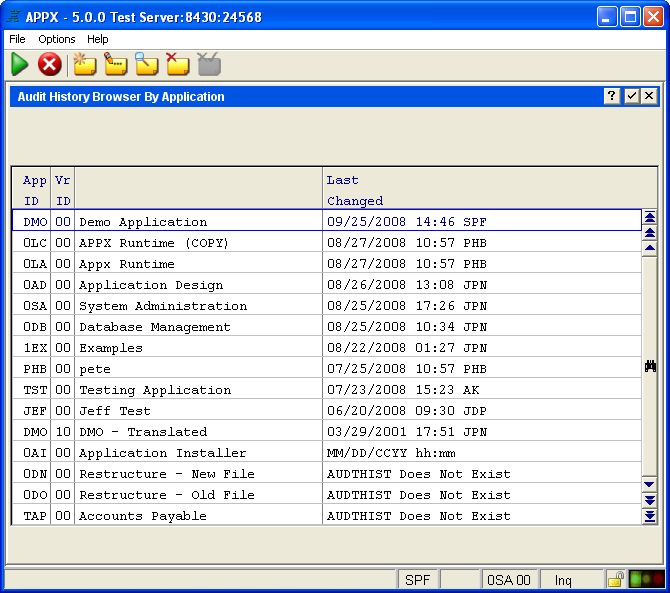Close the Audit History Browser panel
The height and width of the screenshot is (593, 670).
pos(649,96)
